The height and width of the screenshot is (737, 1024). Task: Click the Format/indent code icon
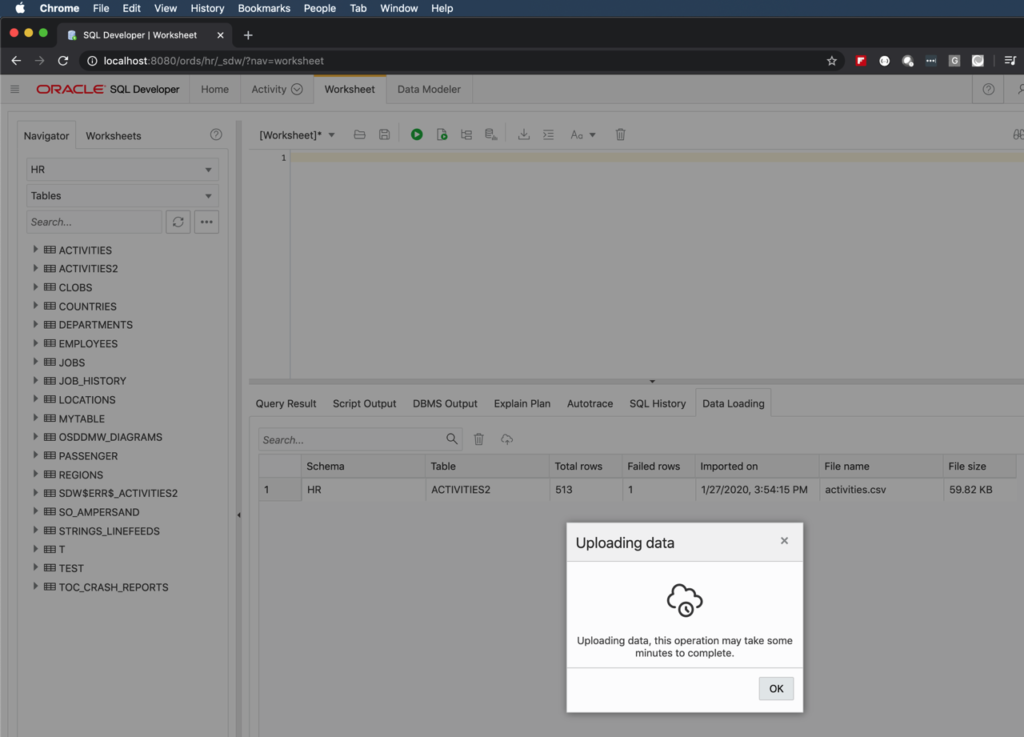549,134
